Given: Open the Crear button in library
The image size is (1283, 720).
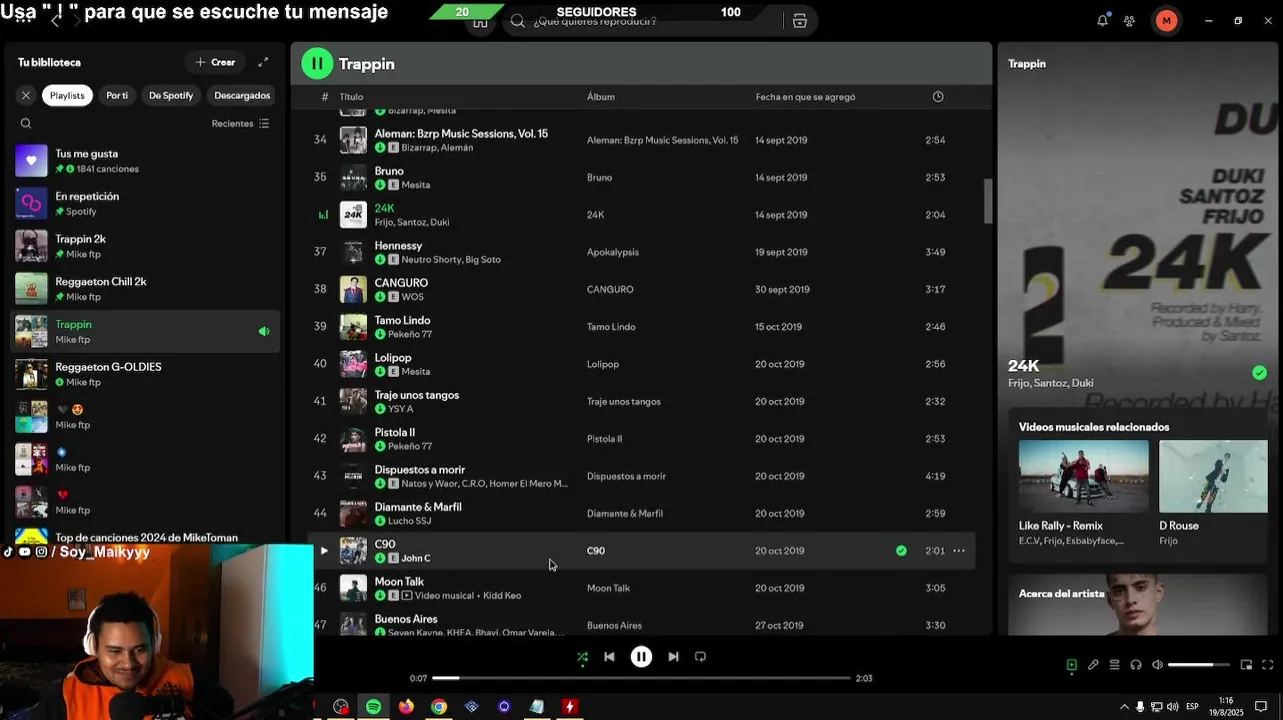Looking at the screenshot, I should point(215,62).
